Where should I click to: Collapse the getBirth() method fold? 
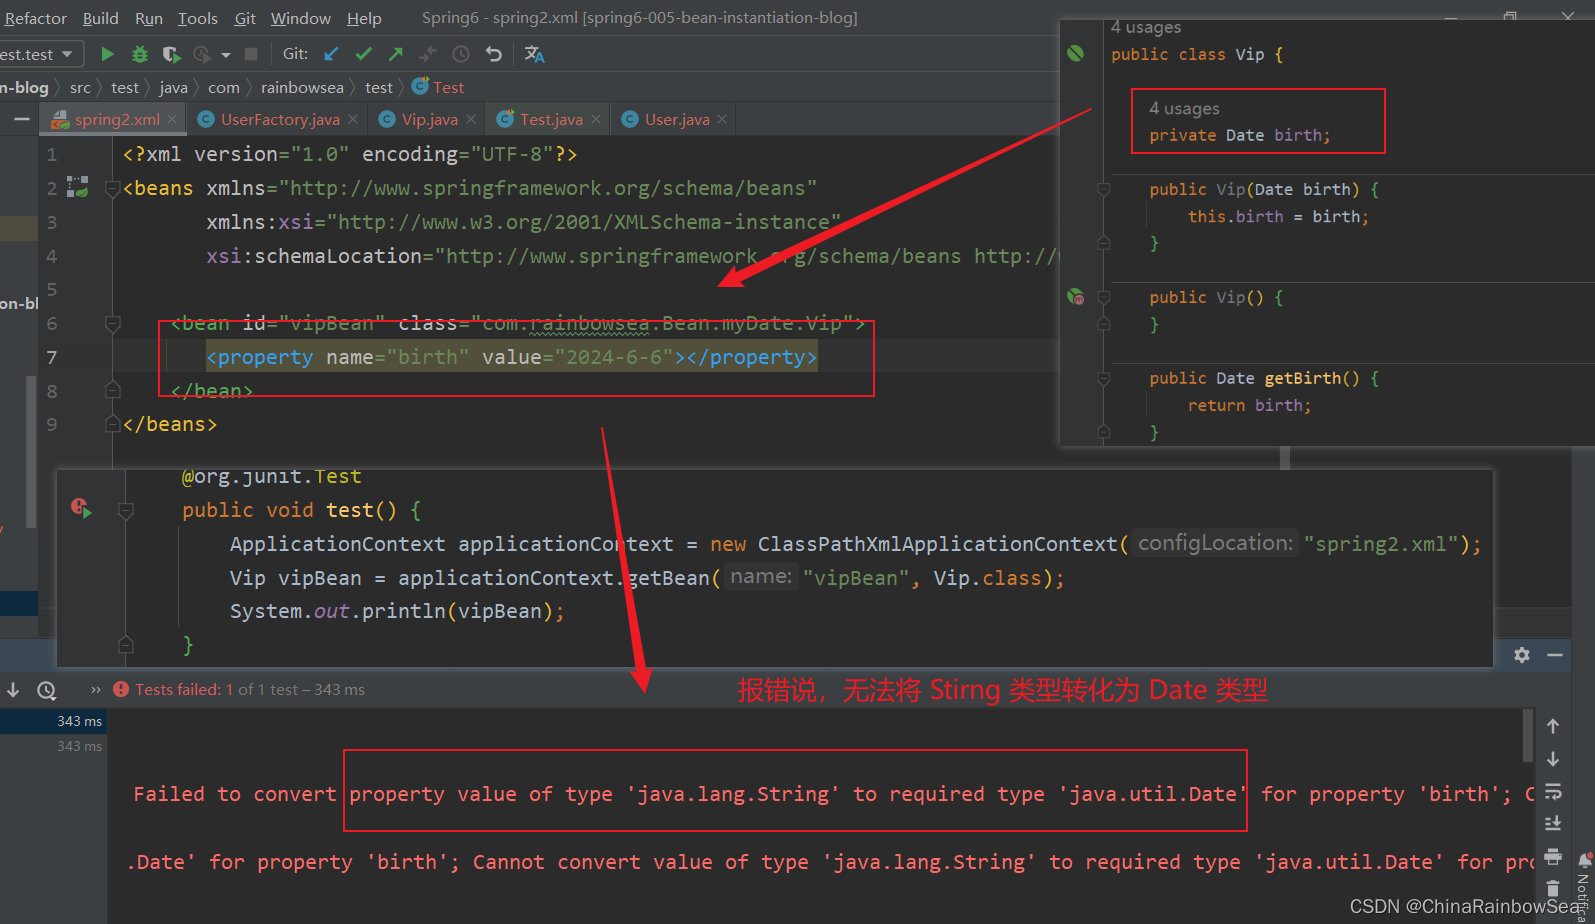[x=1104, y=379]
